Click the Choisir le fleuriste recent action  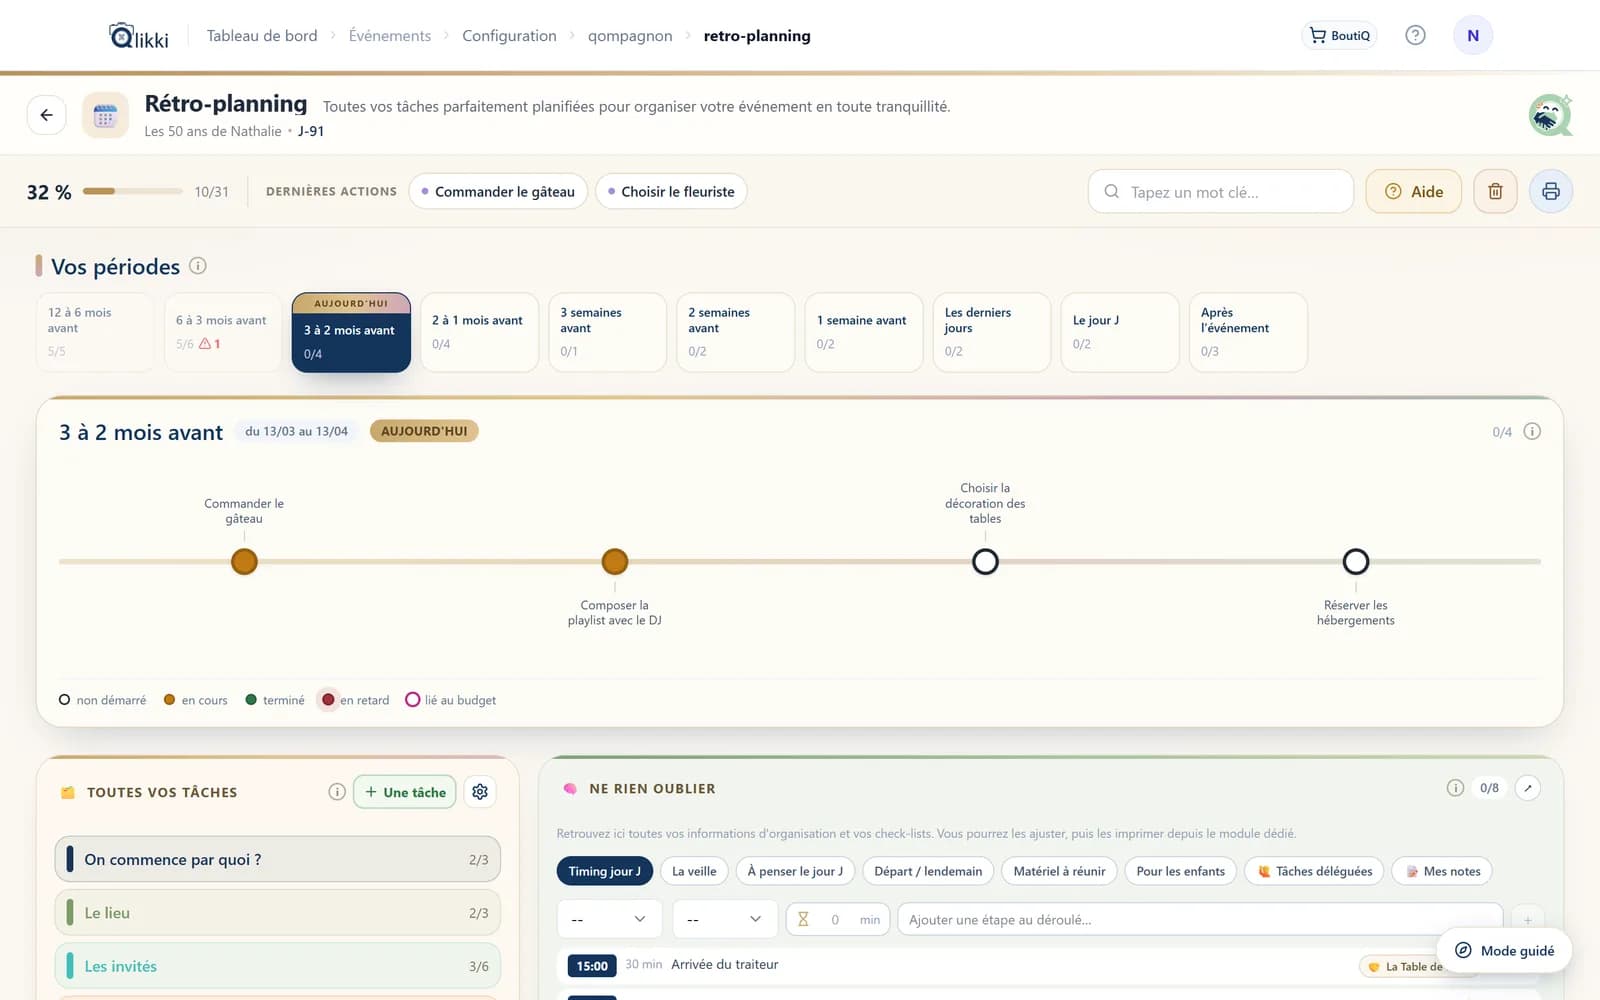tap(671, 191)
